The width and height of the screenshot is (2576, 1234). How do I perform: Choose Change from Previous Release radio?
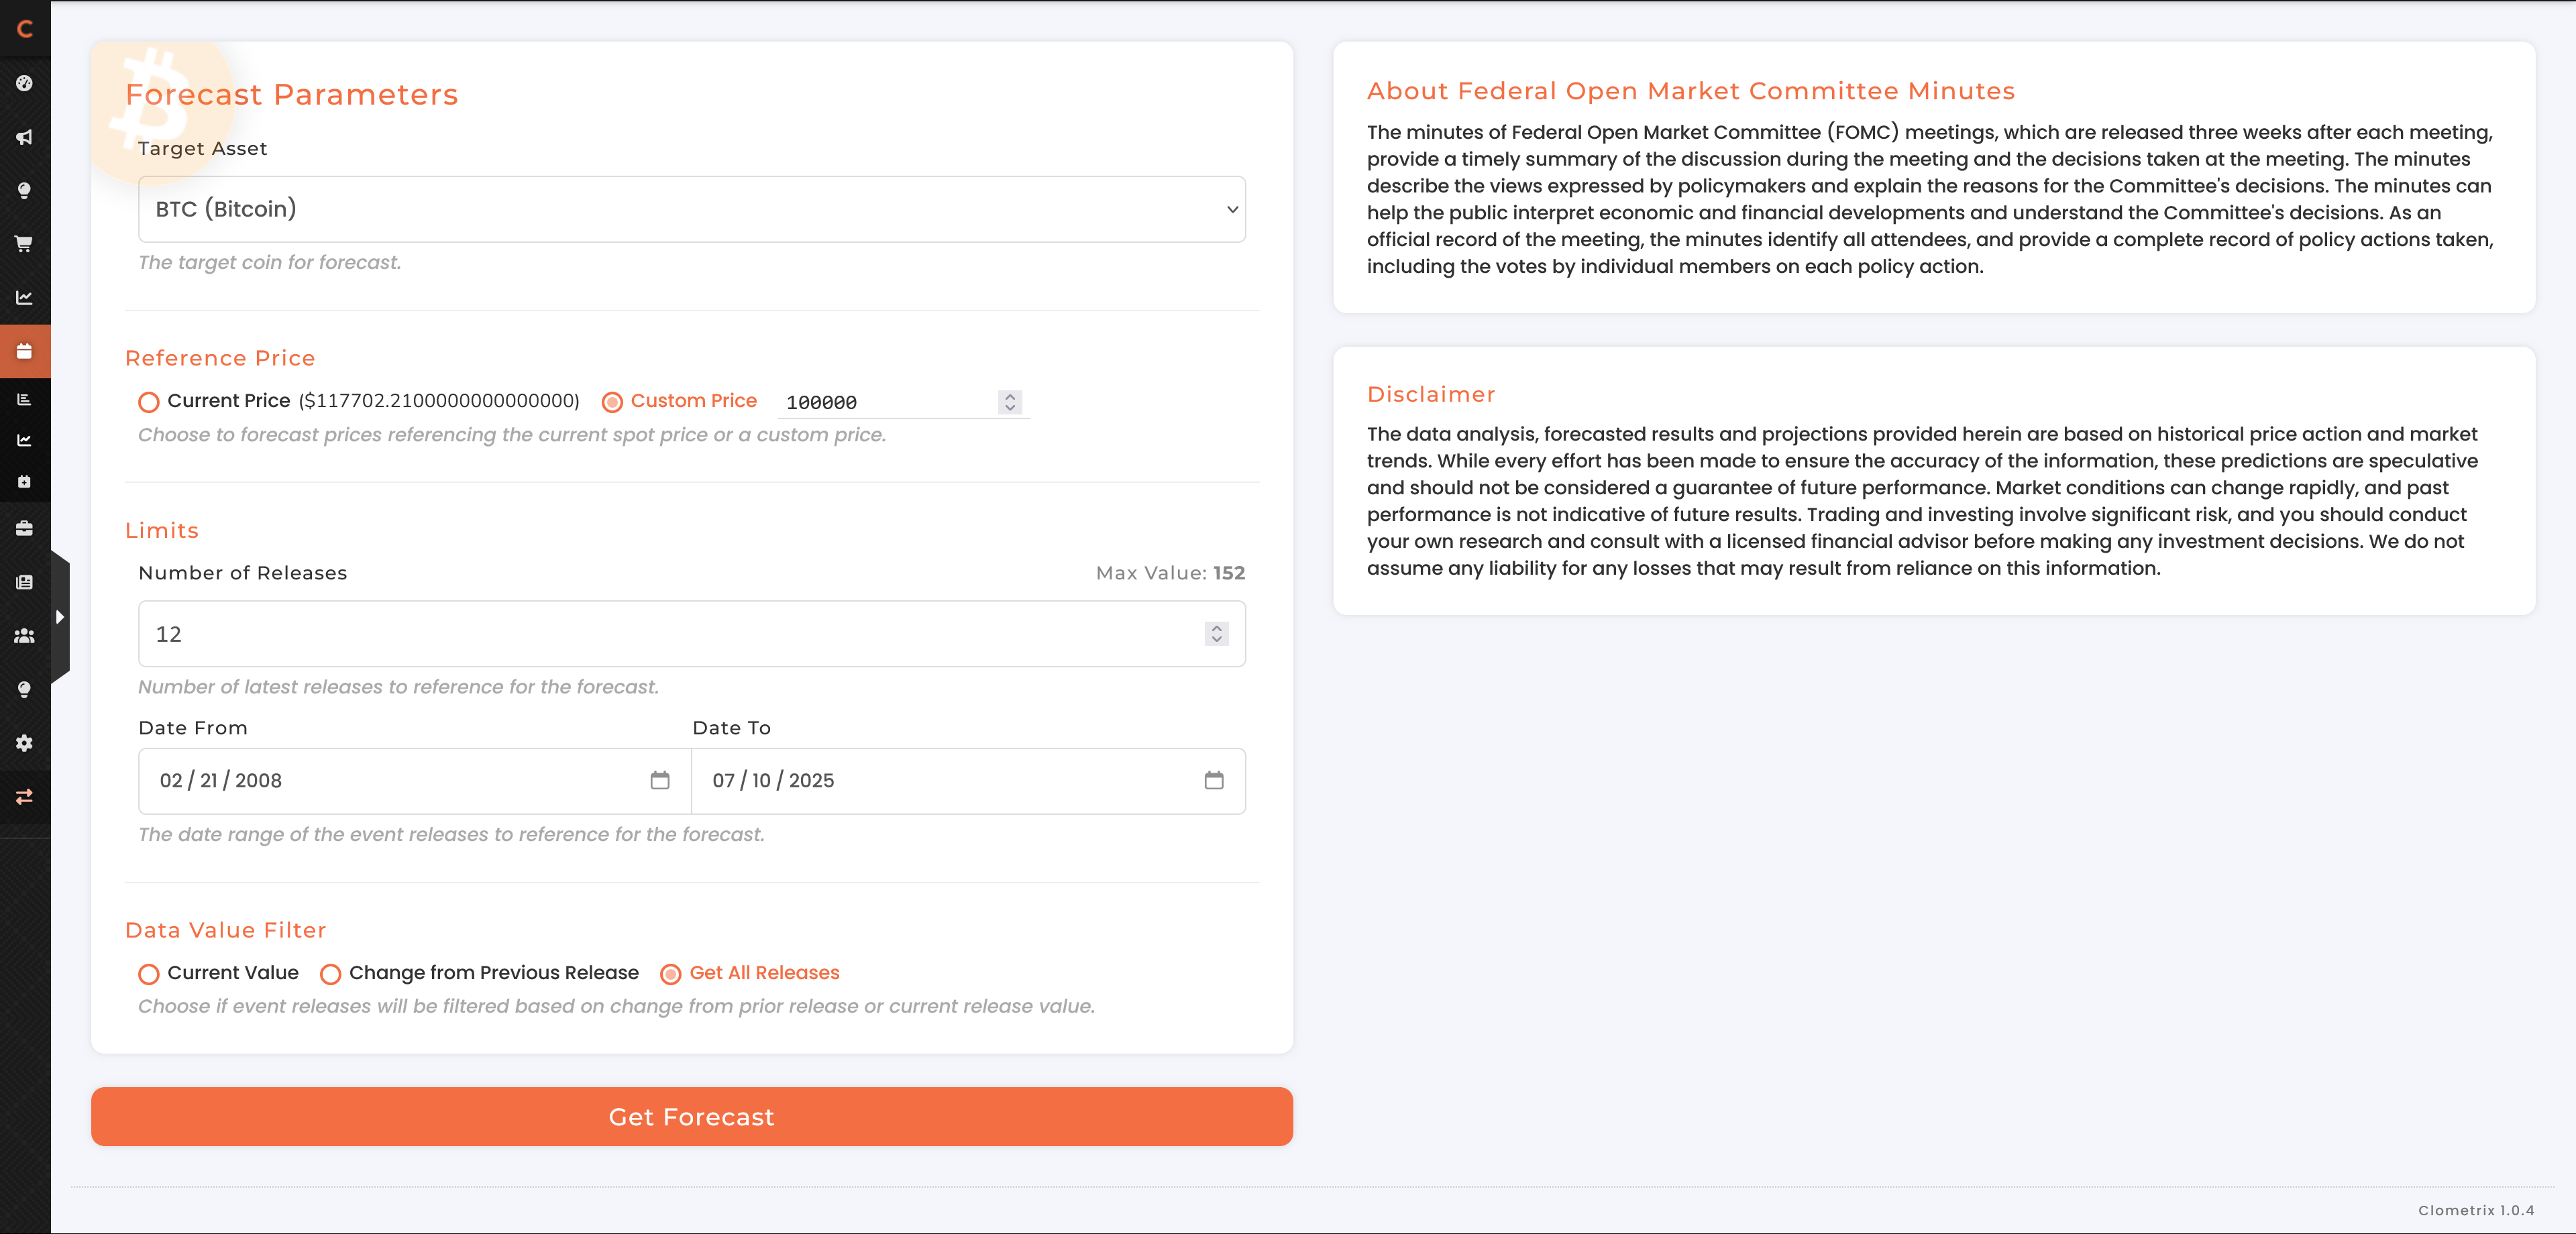[x=330, y=974]
